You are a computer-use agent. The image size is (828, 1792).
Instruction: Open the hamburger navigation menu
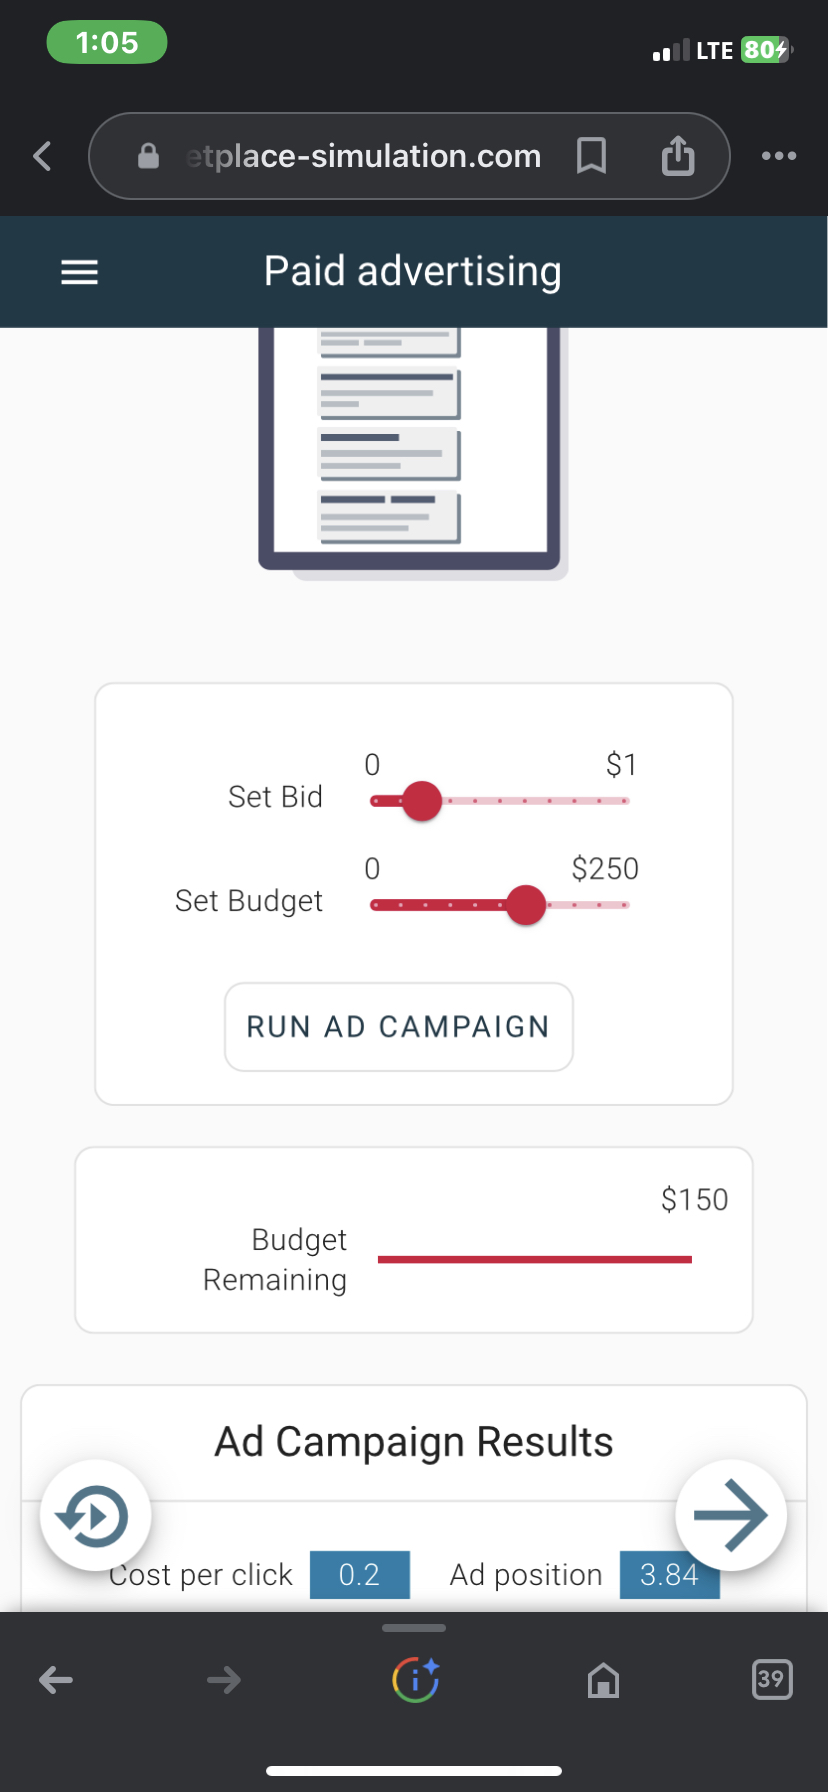[79, 271]
